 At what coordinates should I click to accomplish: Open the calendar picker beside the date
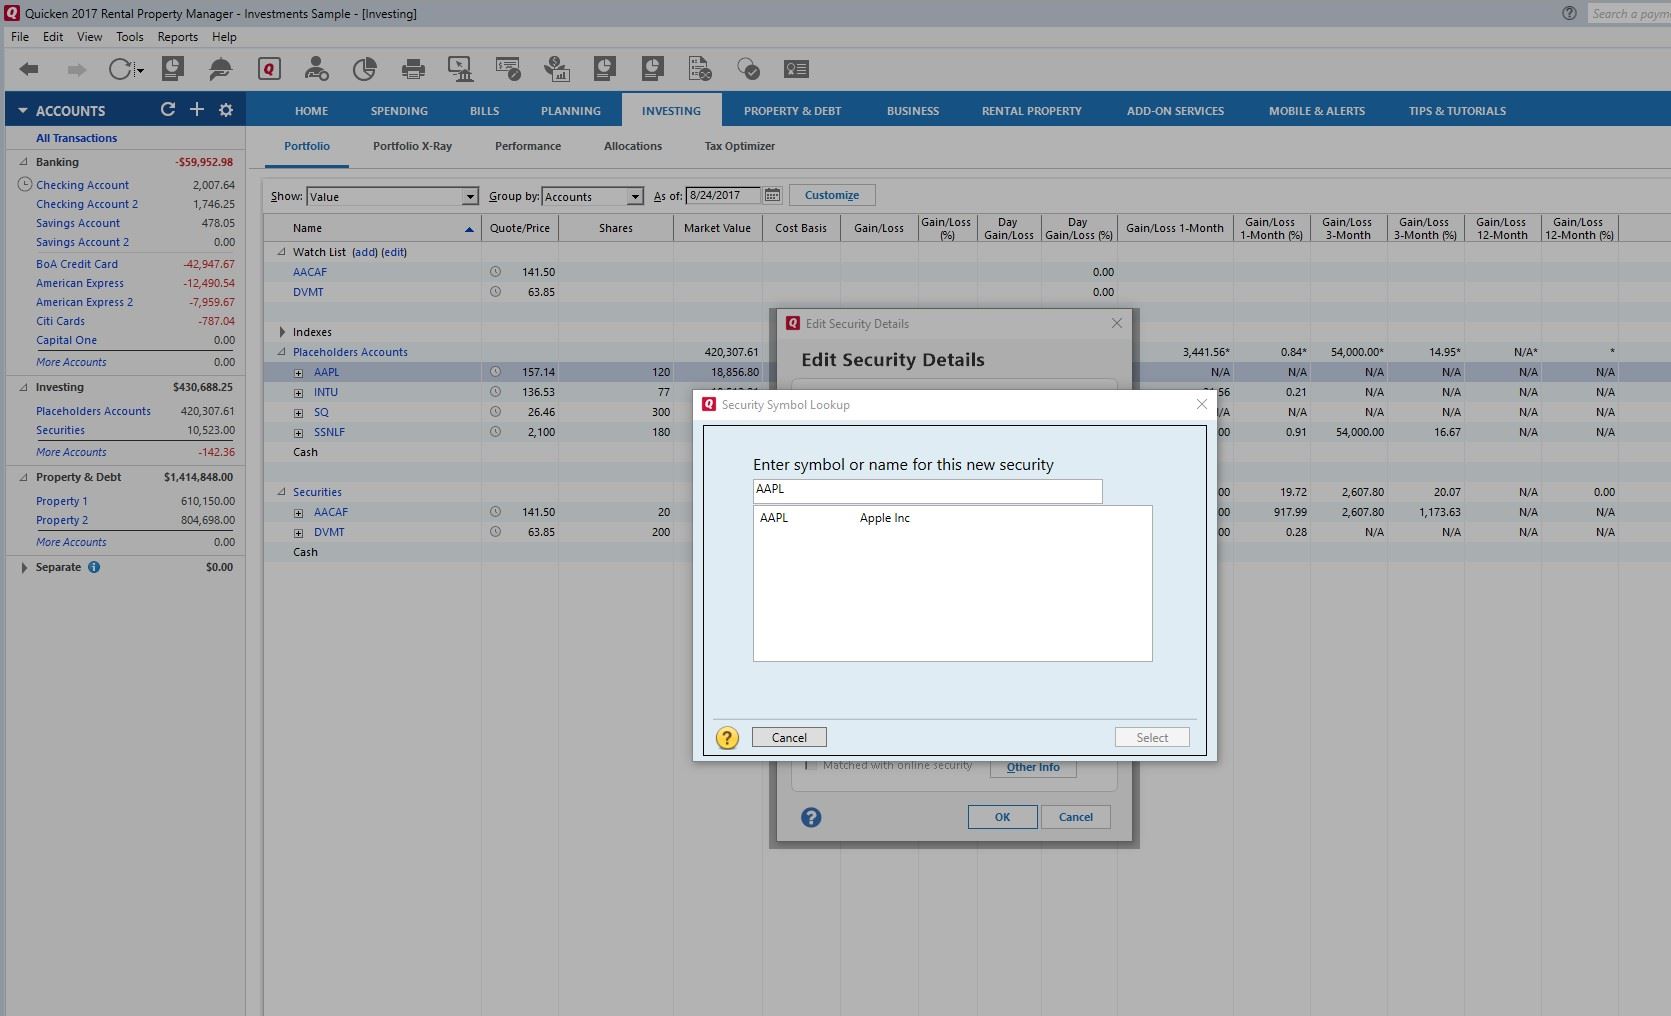tap(772, 196)
